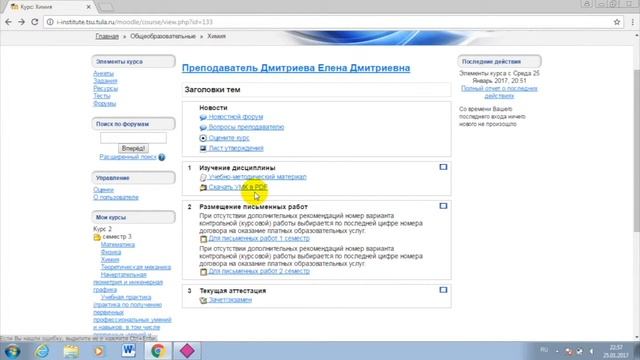Open a new tab next to Курс: Химия
Image resolution: width=640 pixels, height=360 pixels.
(107, 7)
